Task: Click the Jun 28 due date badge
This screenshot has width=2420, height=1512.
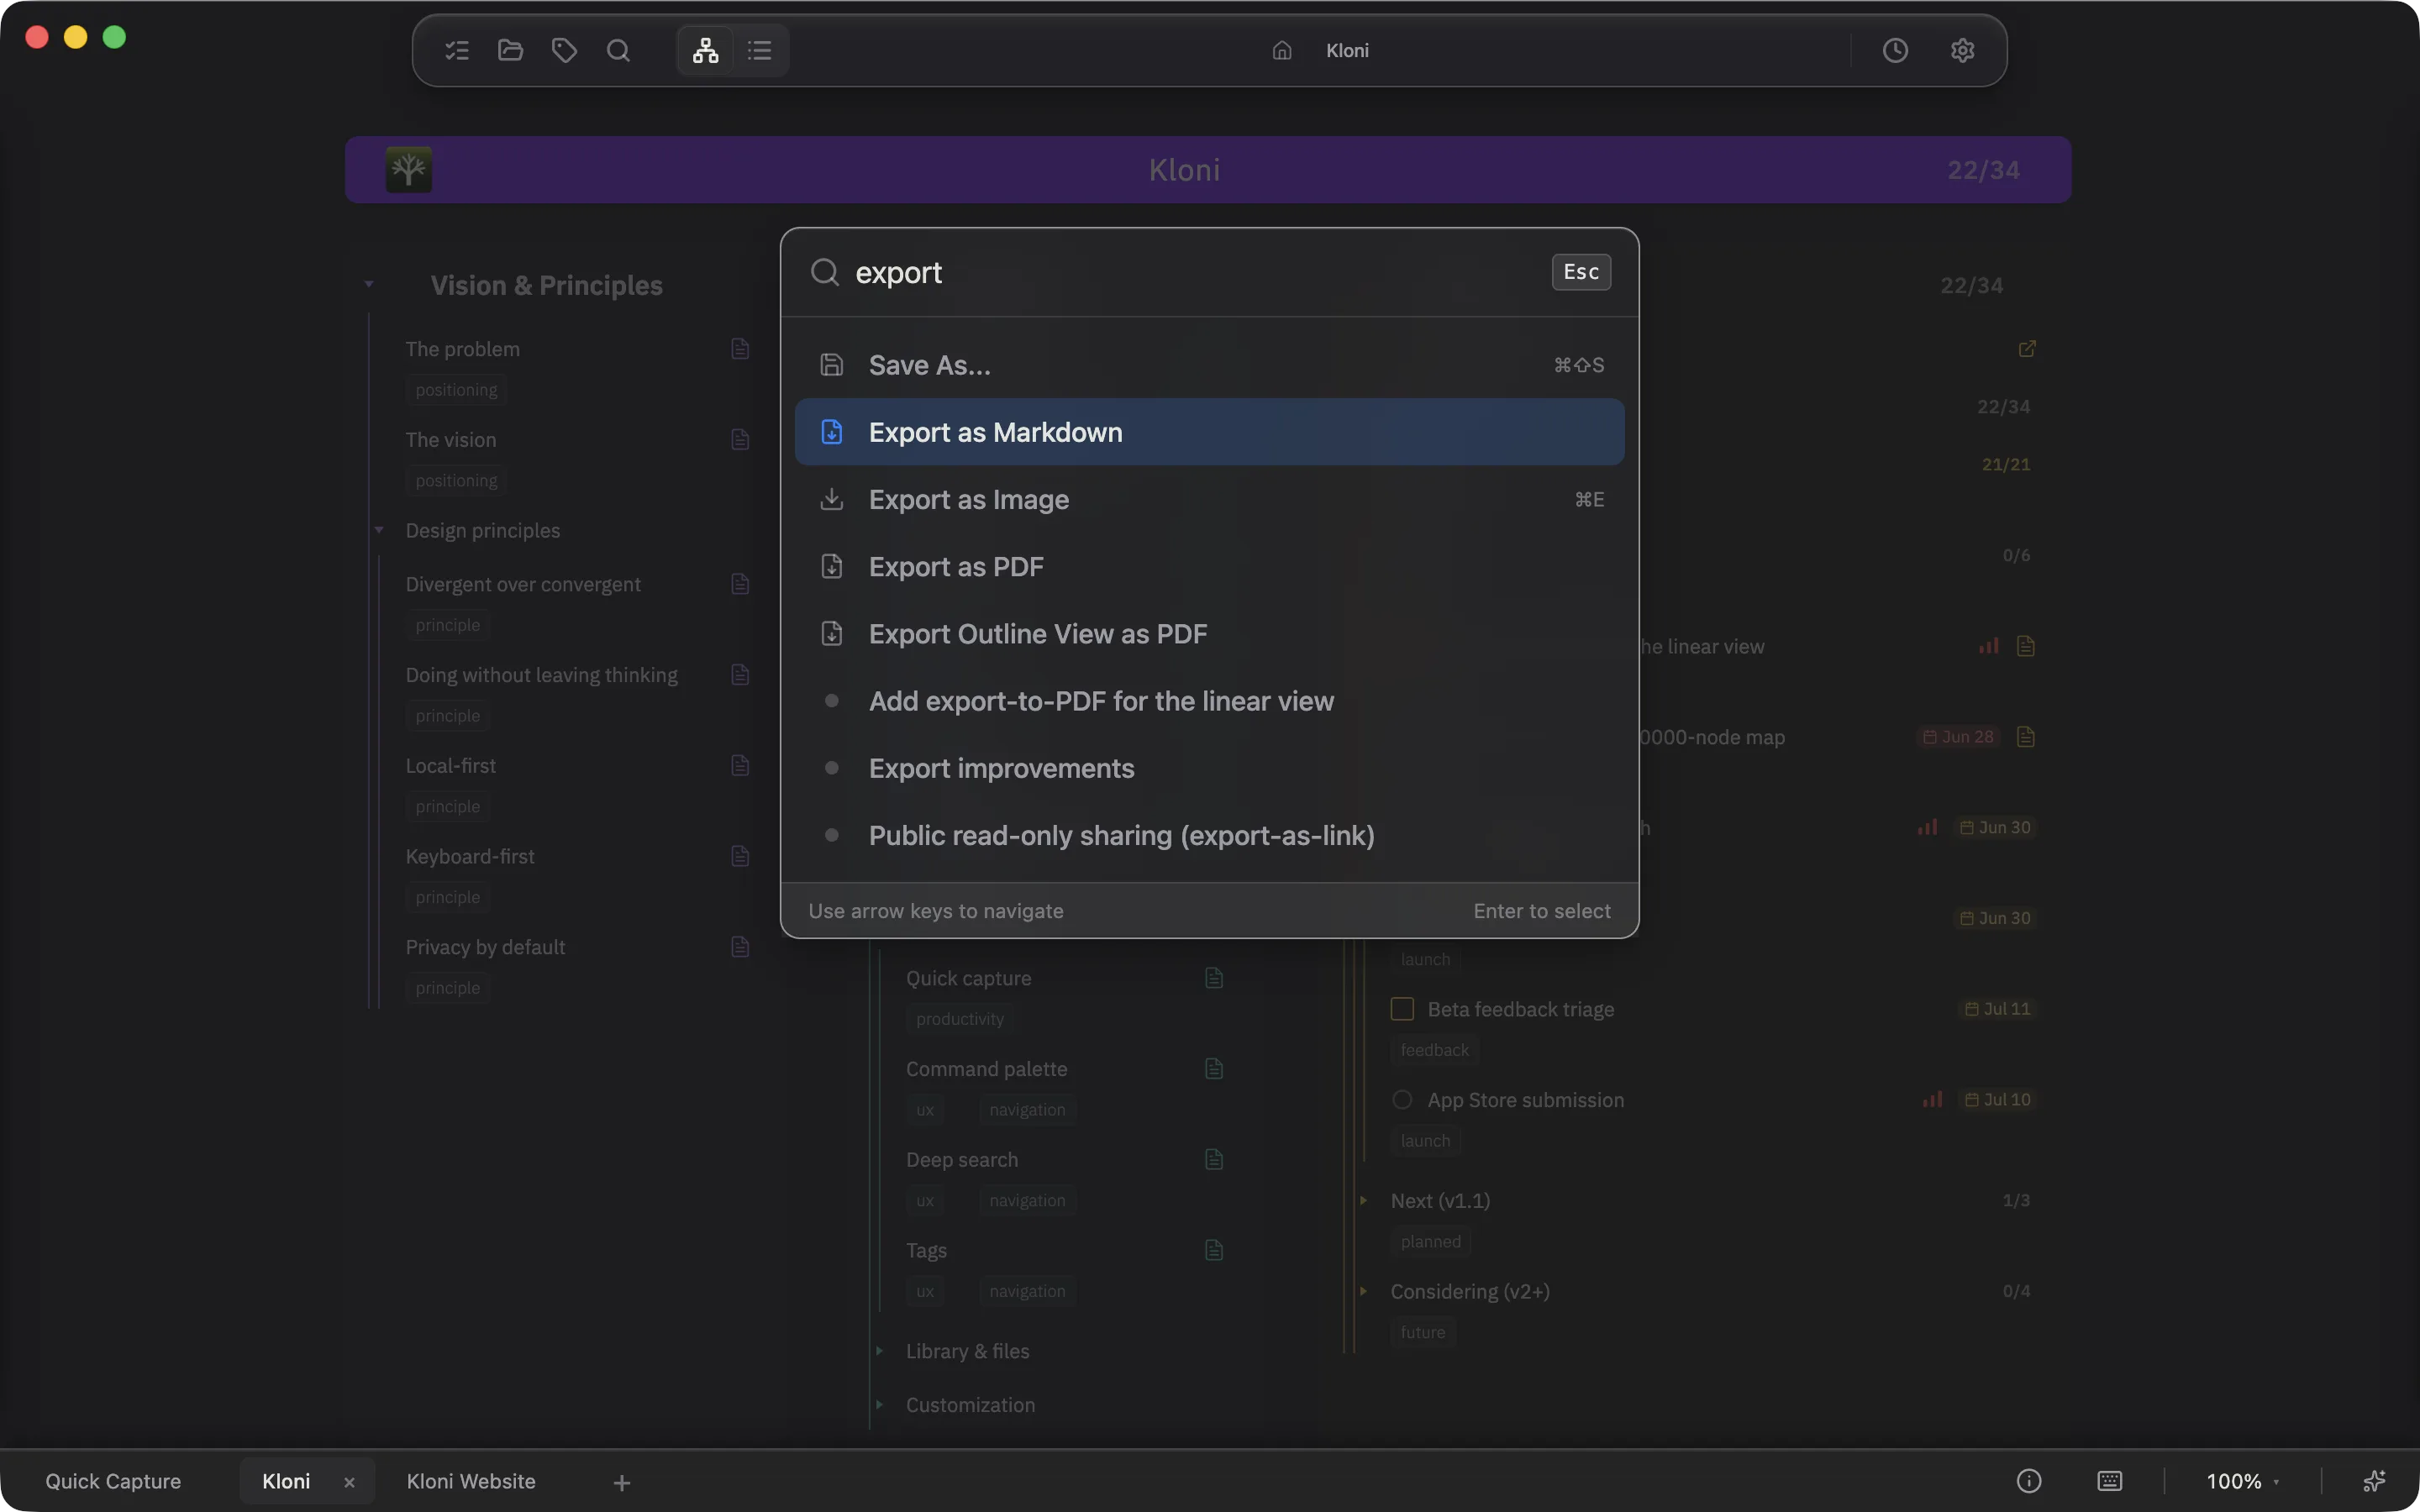Action: (1958, 737)
